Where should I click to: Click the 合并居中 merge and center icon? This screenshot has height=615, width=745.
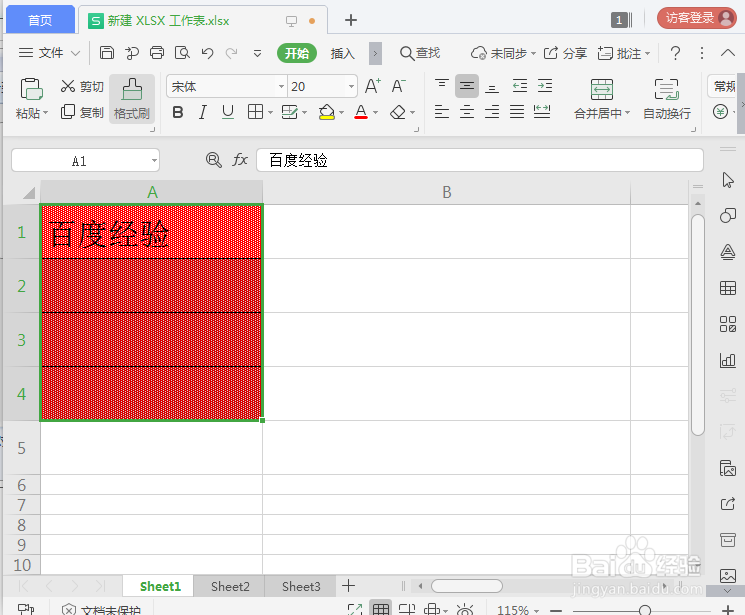click(x=602, y=99)
